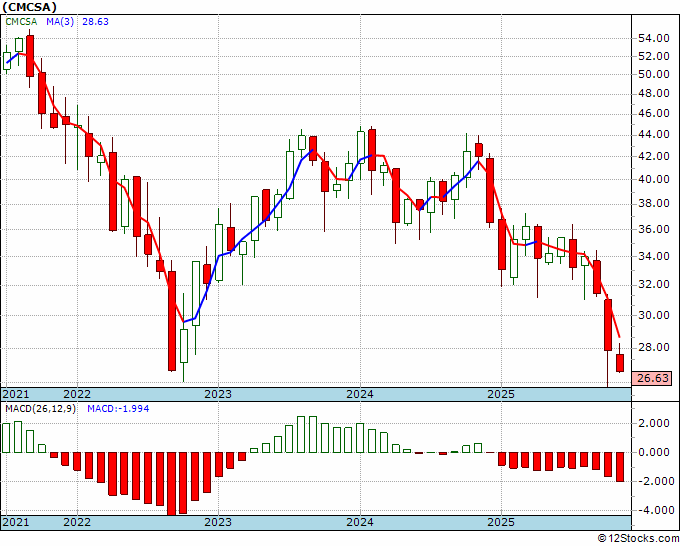Click the -2.000 MACD axis label
The height and width of the screenshot is (546, 680).
[654, 481]
